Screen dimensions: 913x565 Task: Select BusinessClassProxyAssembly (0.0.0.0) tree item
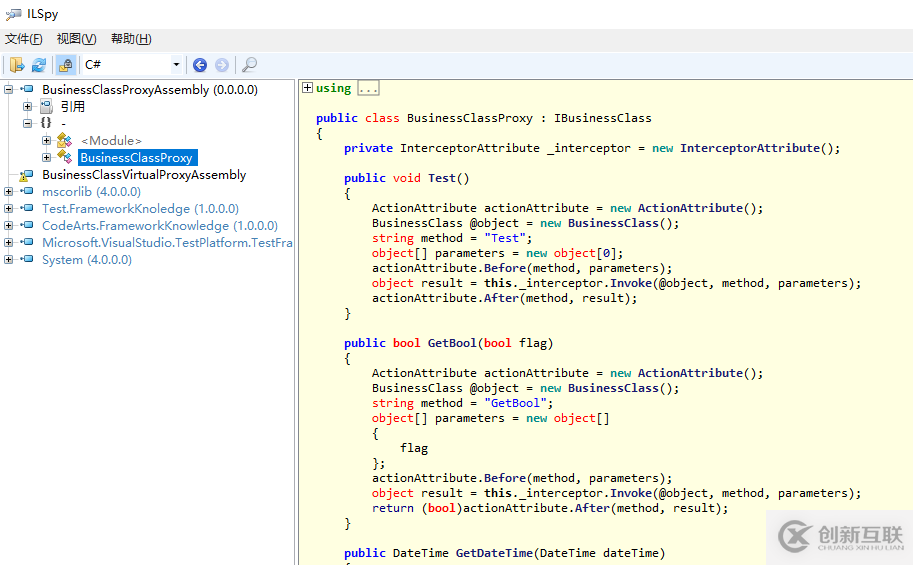(150, 90)
